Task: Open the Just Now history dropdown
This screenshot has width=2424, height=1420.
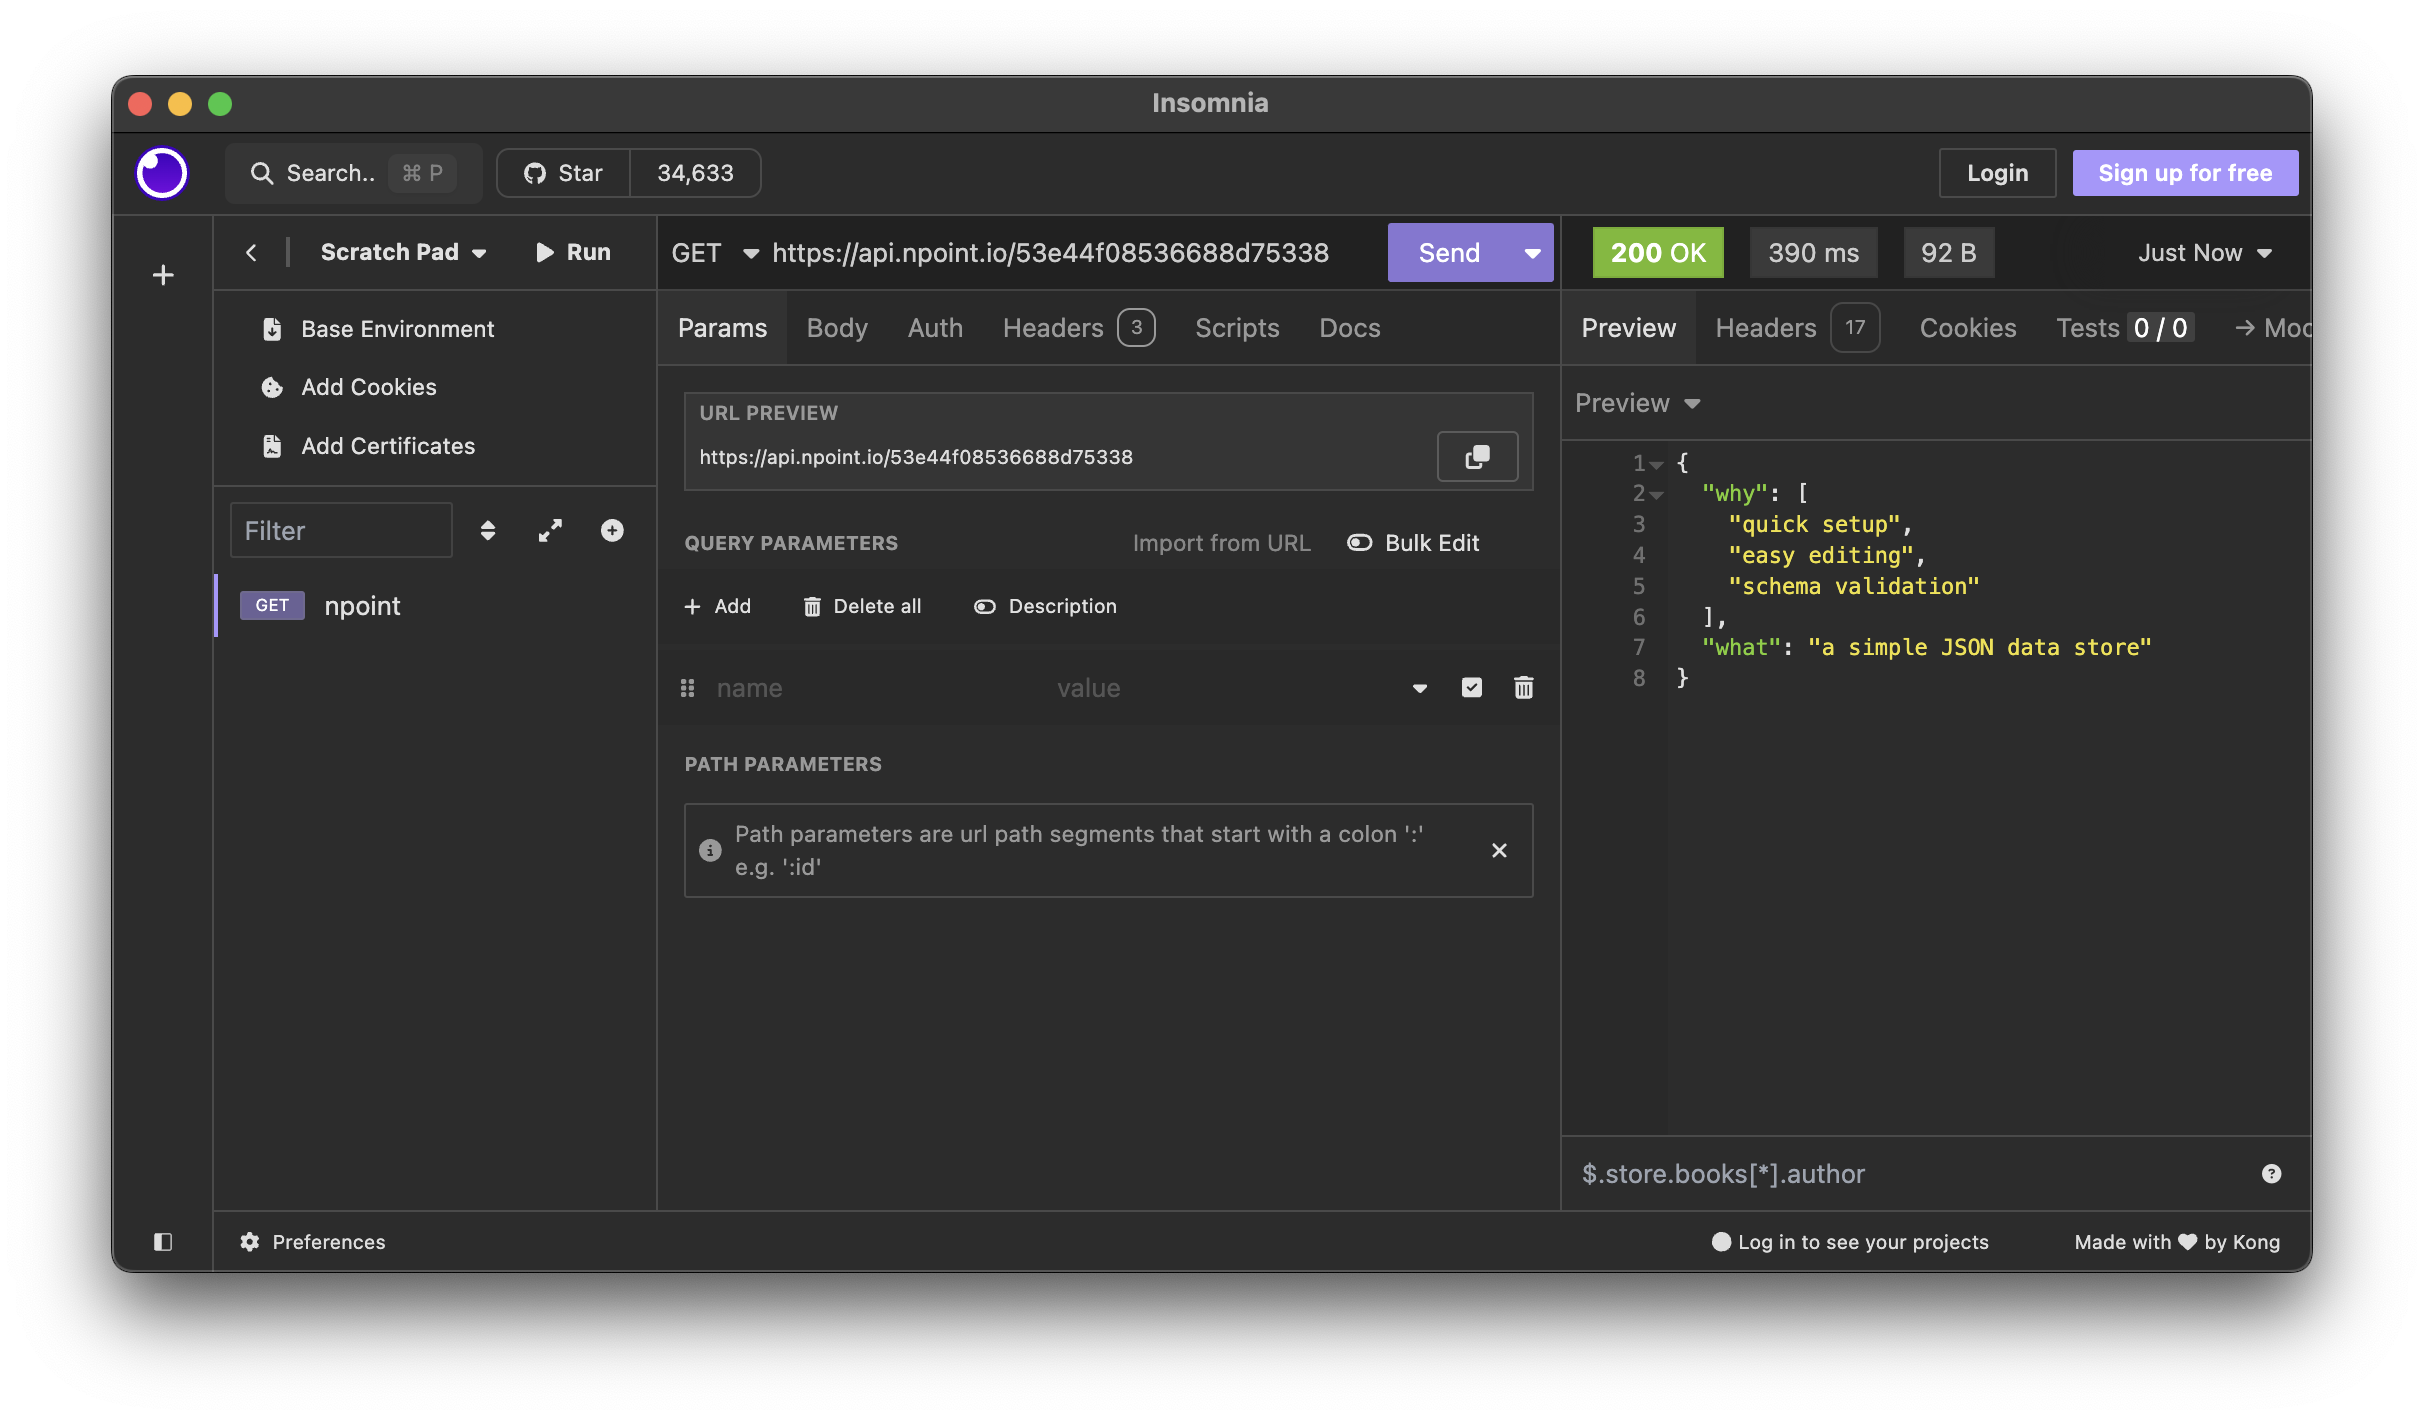Action: pos(2205,253)
